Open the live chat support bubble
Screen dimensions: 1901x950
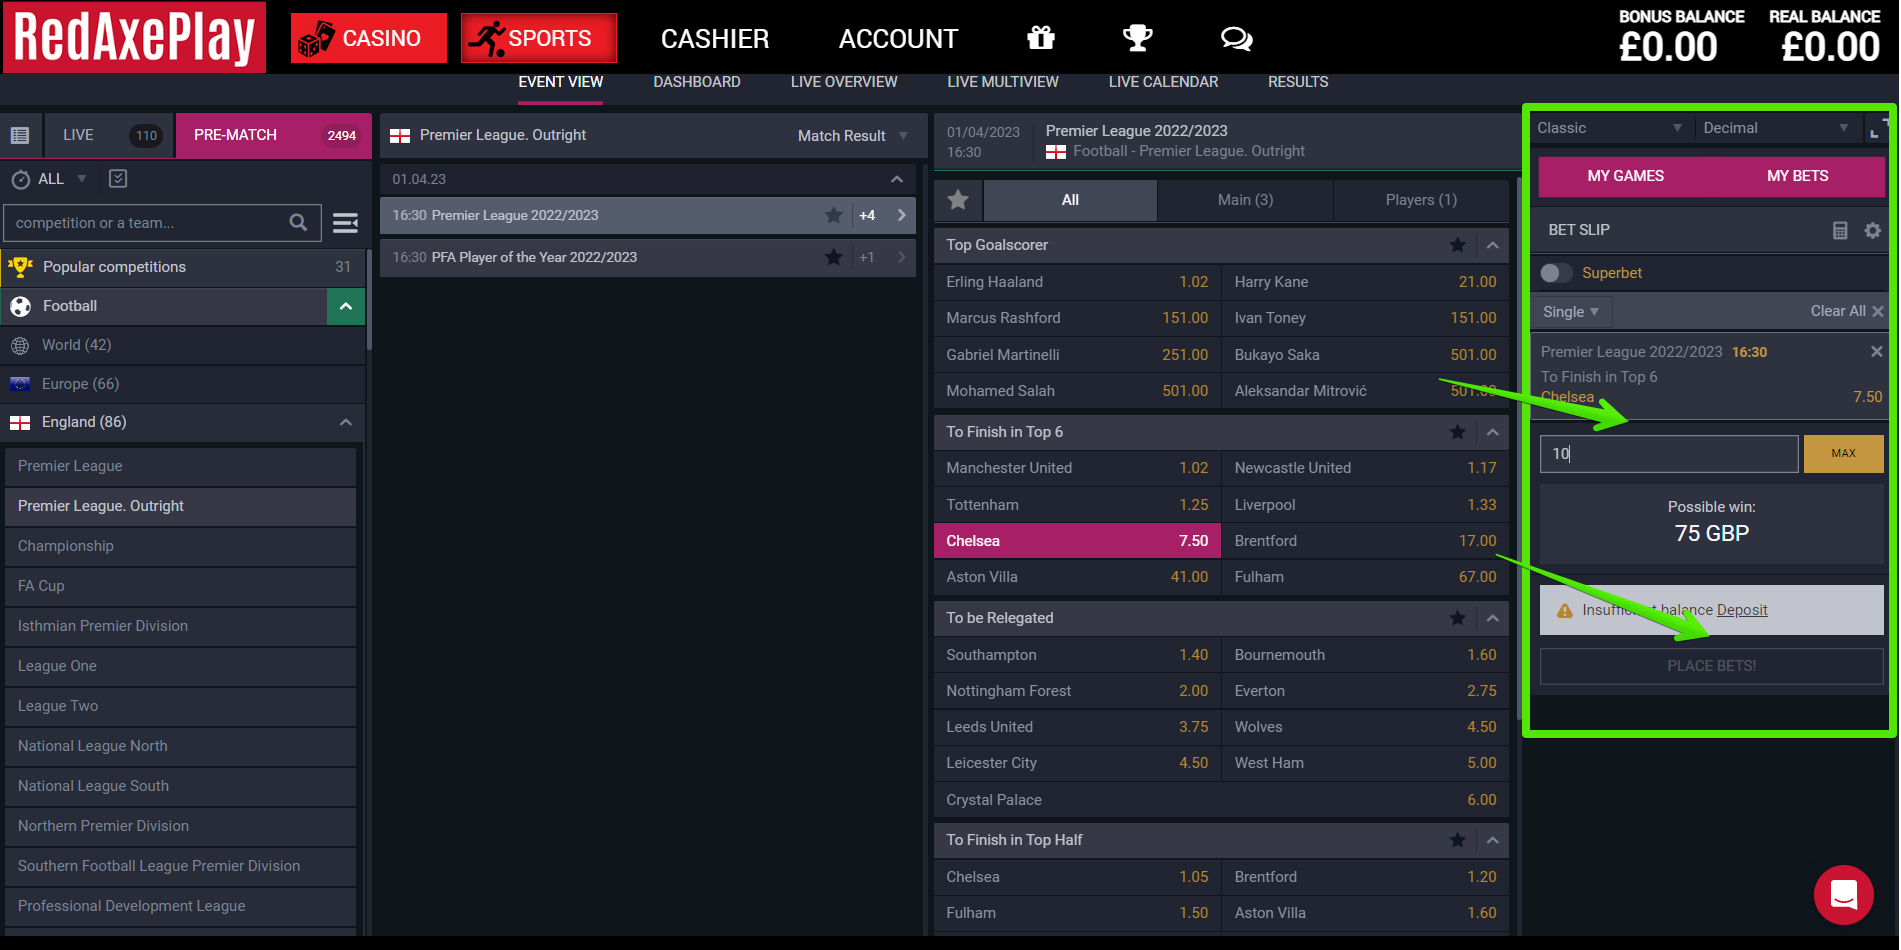pyautogui.click(x=1844, y=894)
